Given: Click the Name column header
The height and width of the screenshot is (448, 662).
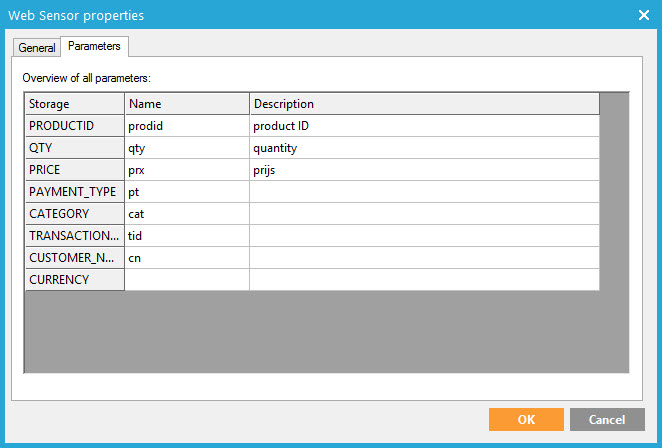Looking at the screenshot, I should [186, 104].
